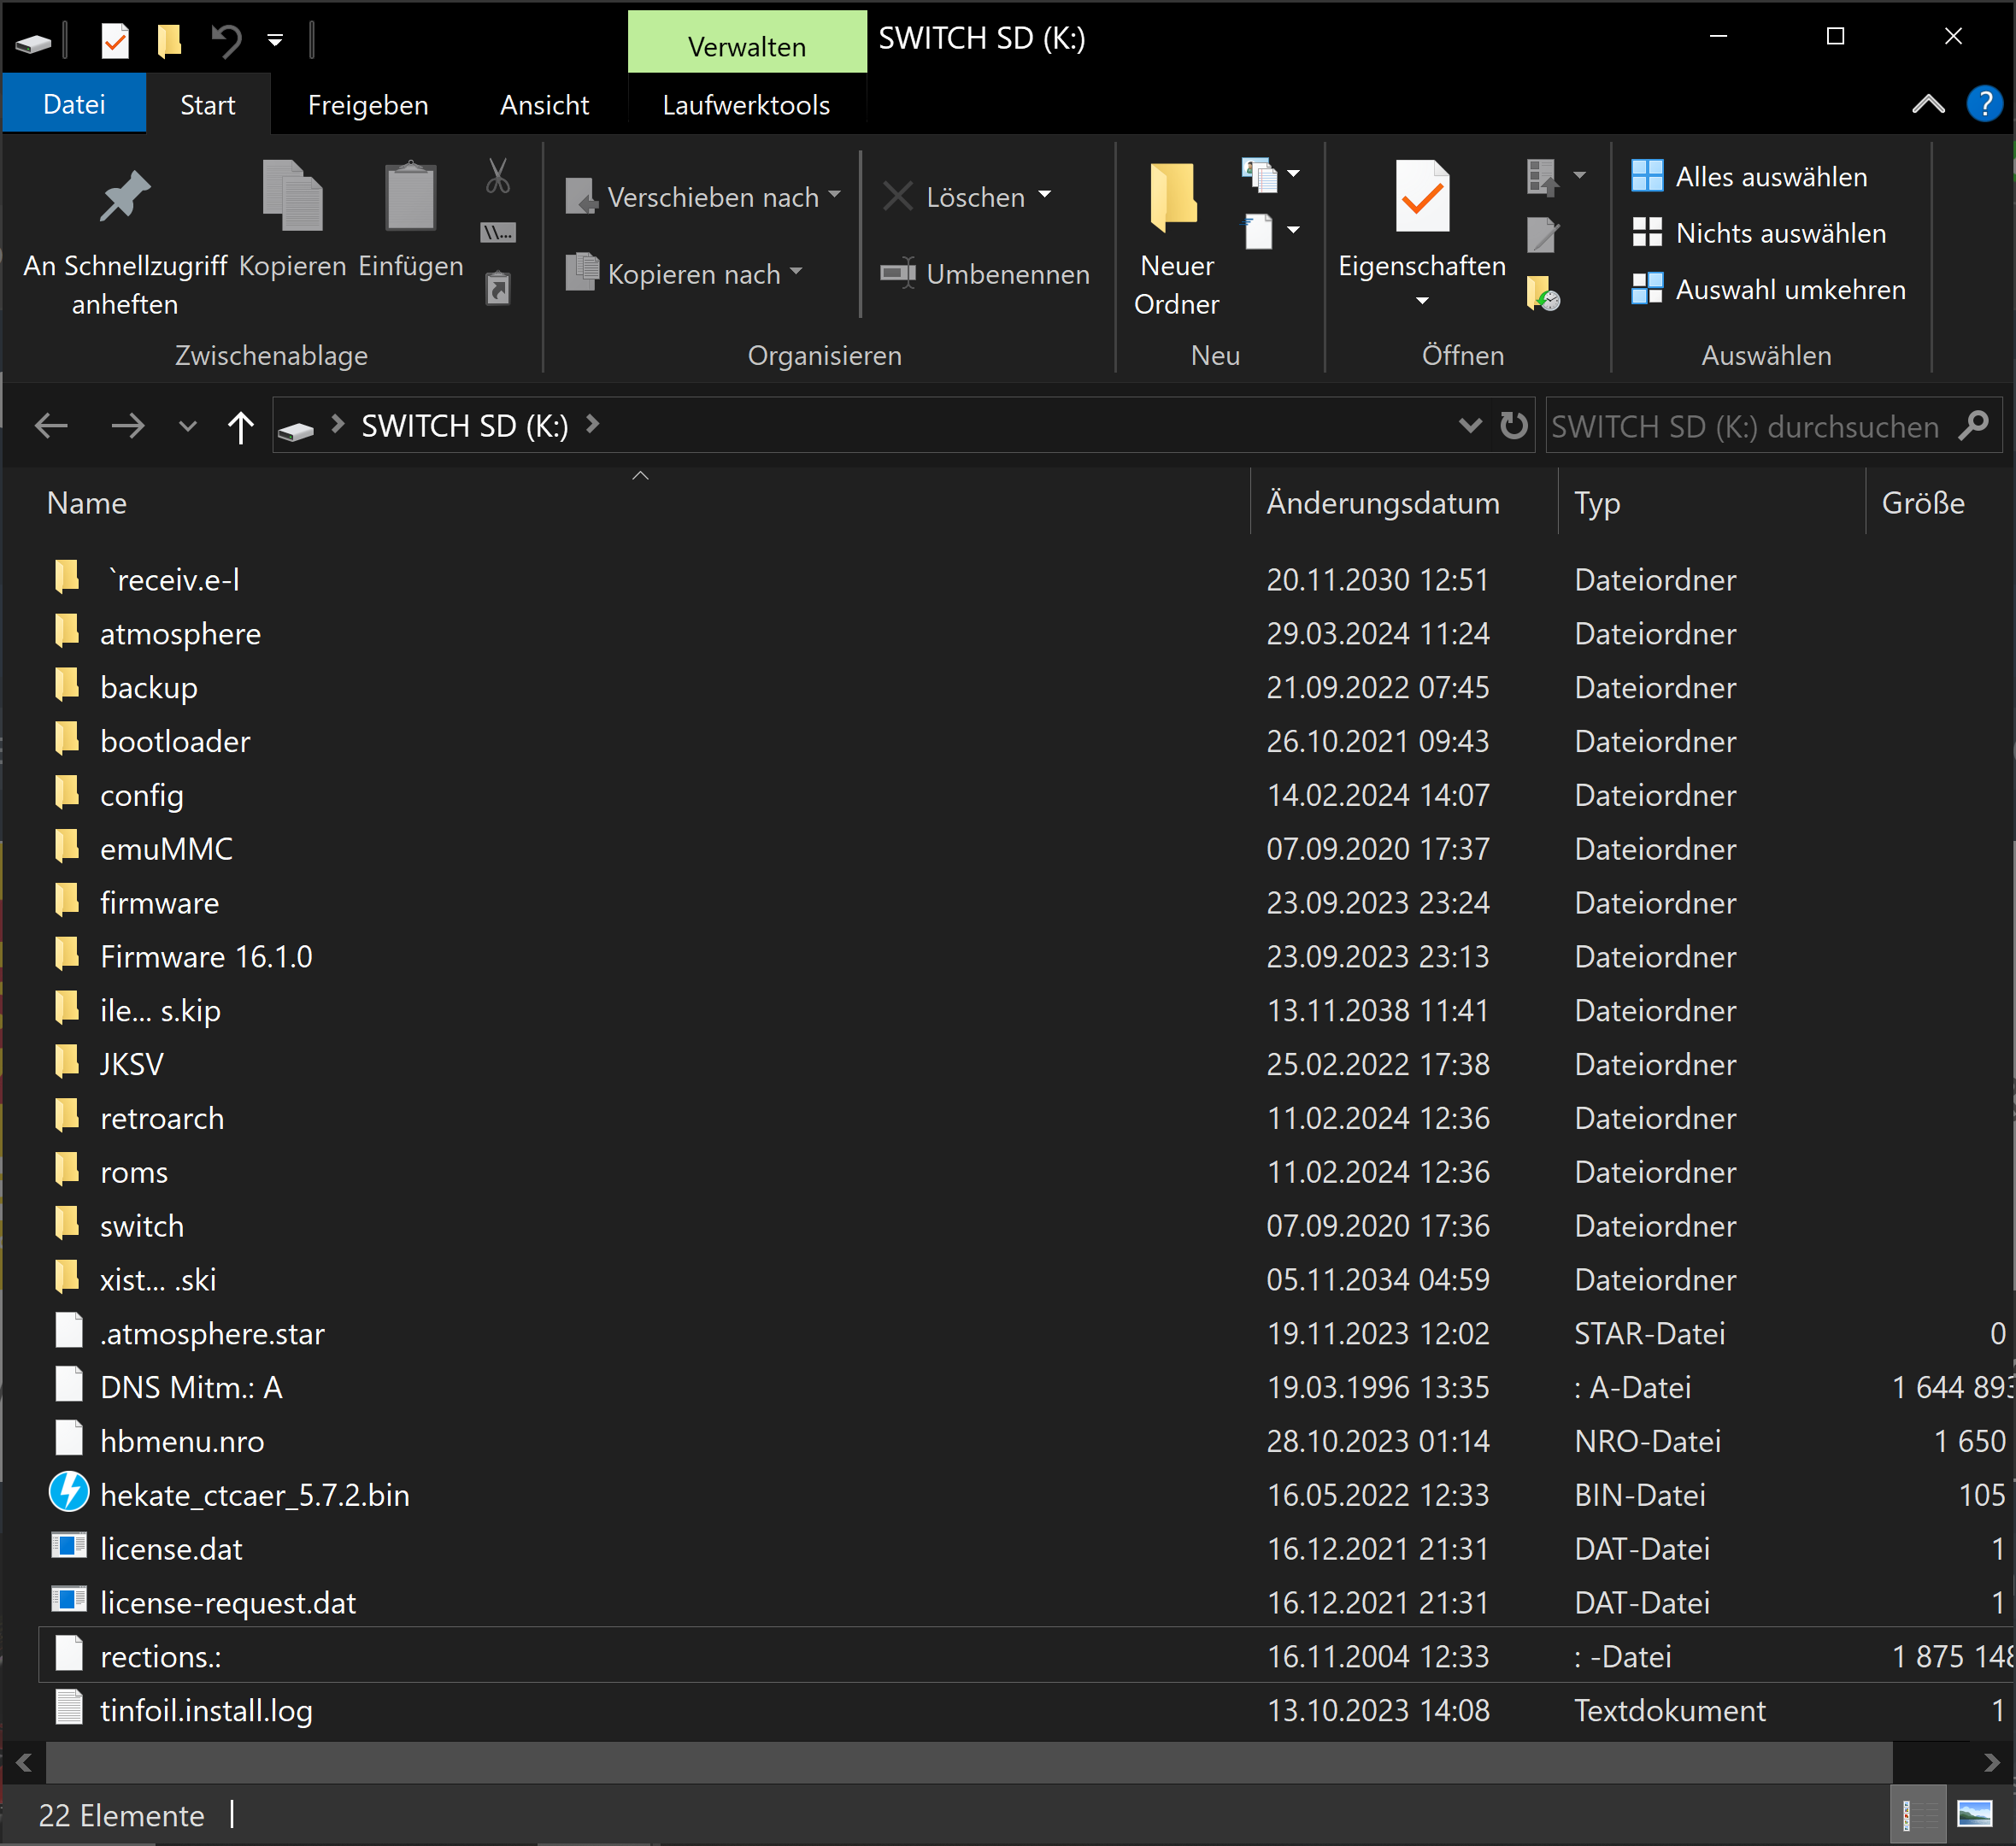Click the help question mark icon
This screenshot has height=1846, width=2016.
(1984, 104)
